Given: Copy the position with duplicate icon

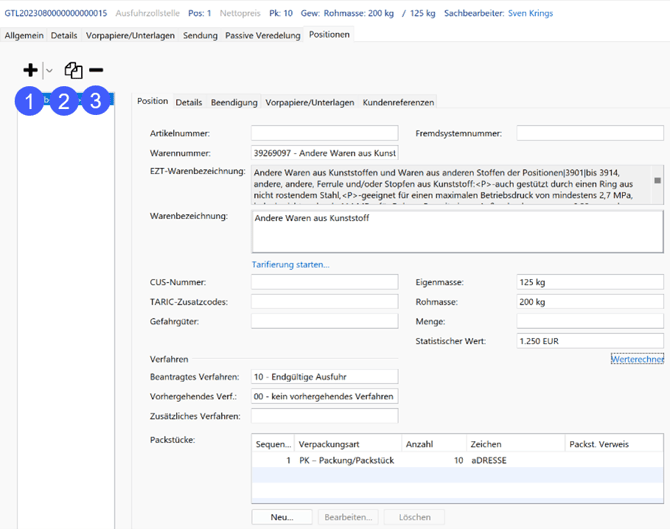Looking at the screenshot, I should [73, 71].
